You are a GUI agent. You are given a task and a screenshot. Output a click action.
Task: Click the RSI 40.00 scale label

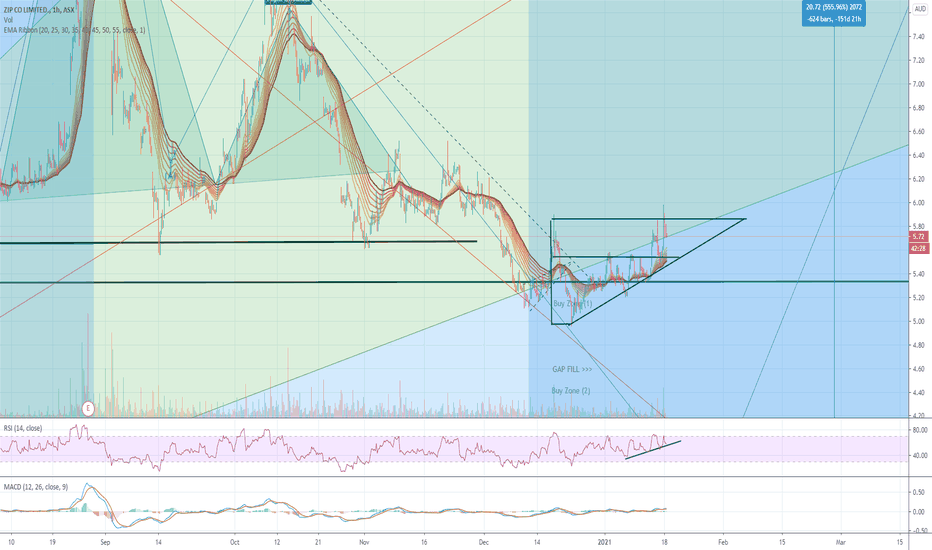(920, 455)
